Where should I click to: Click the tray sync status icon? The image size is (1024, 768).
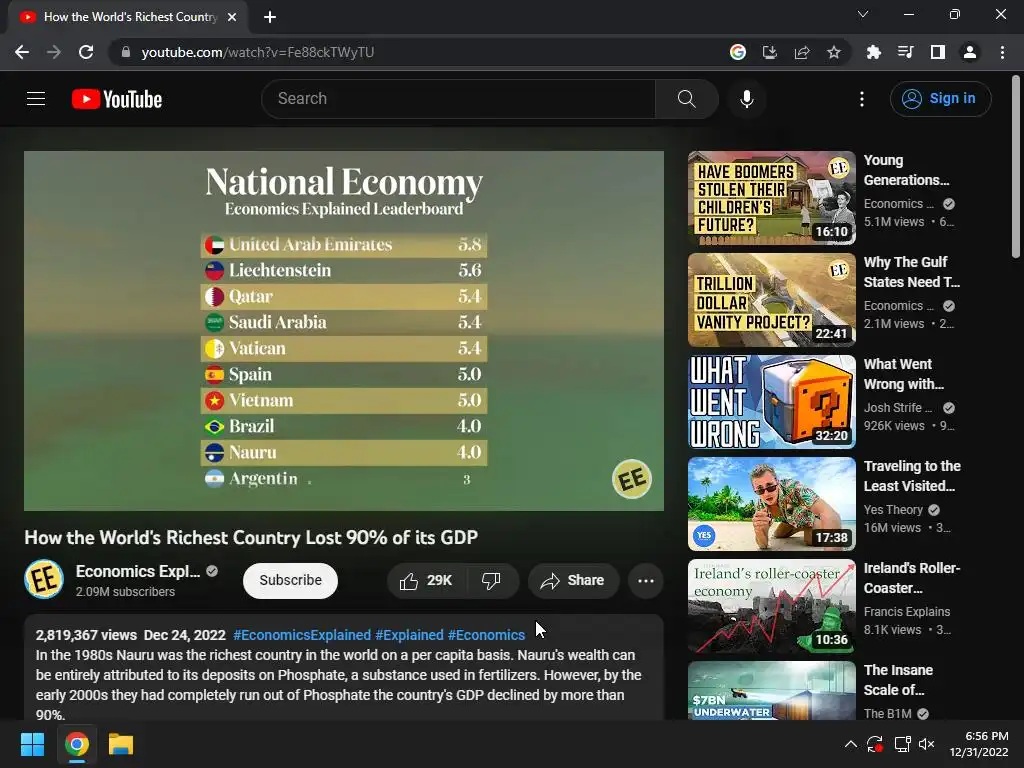point(875,744)
